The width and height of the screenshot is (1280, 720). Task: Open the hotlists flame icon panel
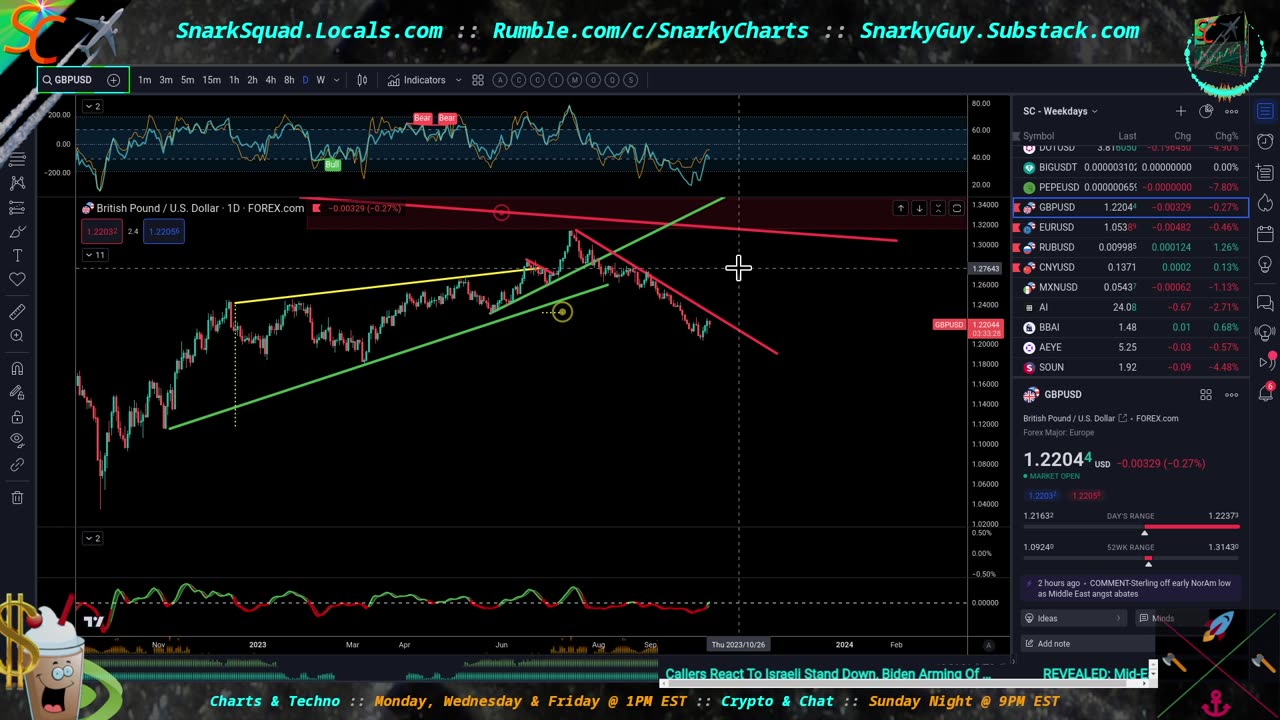(1265, 203)
